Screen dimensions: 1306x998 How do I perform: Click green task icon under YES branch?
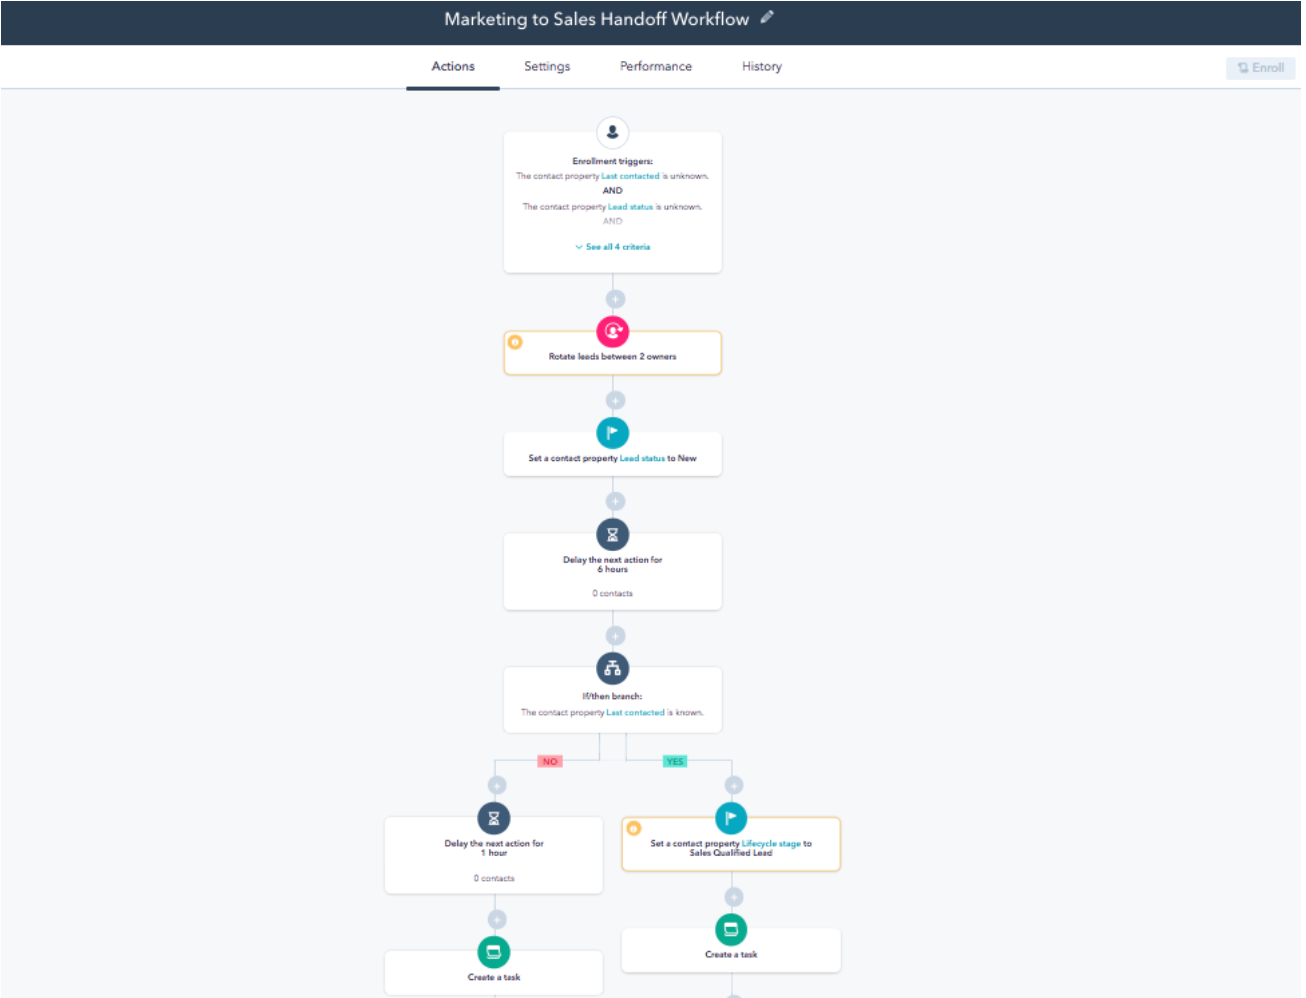click(731, 930)
